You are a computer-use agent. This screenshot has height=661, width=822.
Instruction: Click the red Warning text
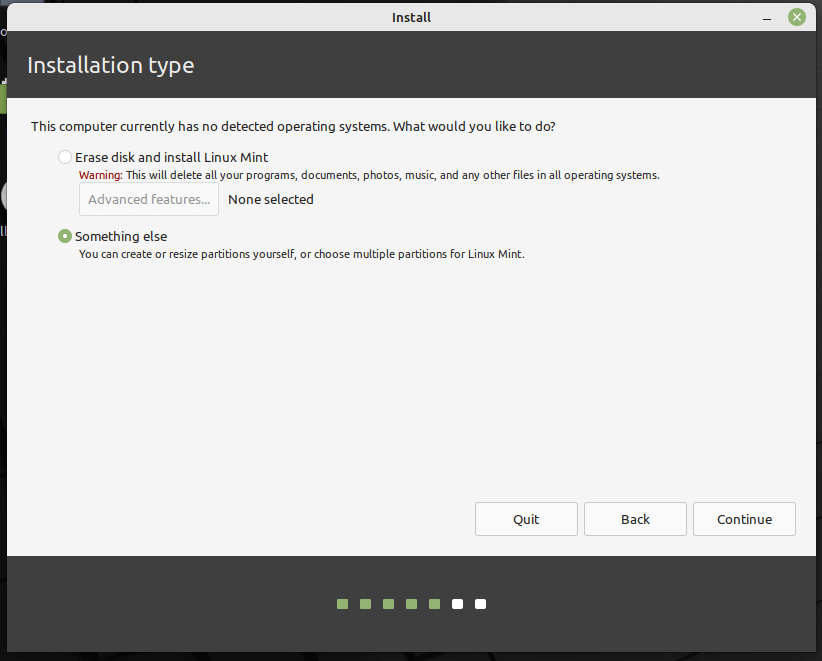tap(101, 175)
